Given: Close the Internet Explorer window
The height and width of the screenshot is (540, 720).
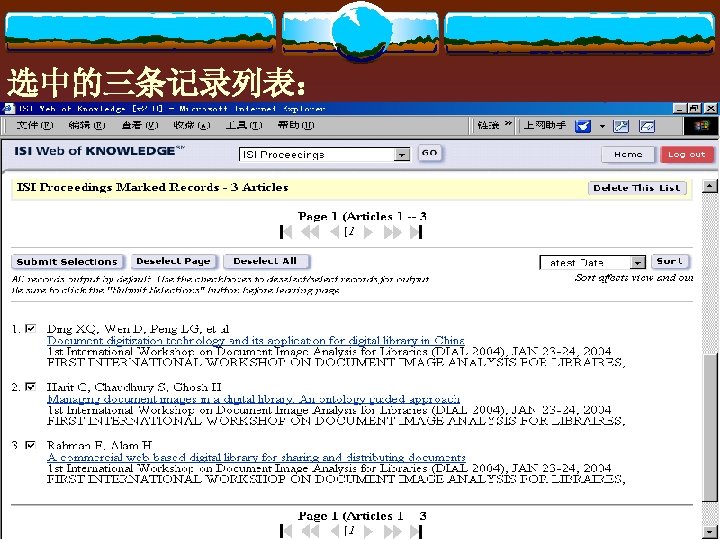Looking at the screenshot, I should [710, 109].
